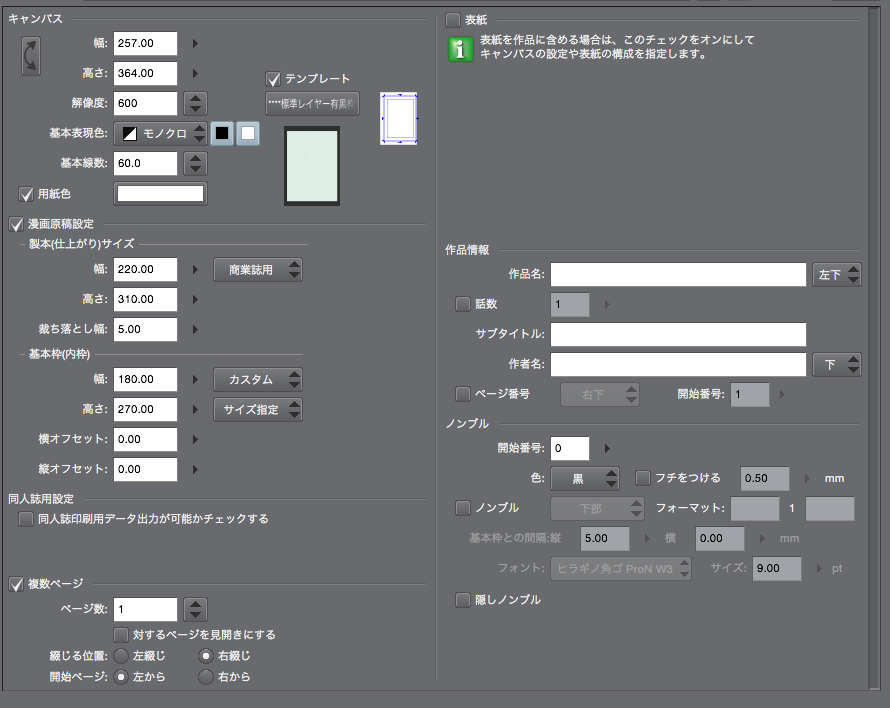Click the arrow beside canvas 幅 257.00
This screenshot has height=708, width=890.
click(195, 43)
